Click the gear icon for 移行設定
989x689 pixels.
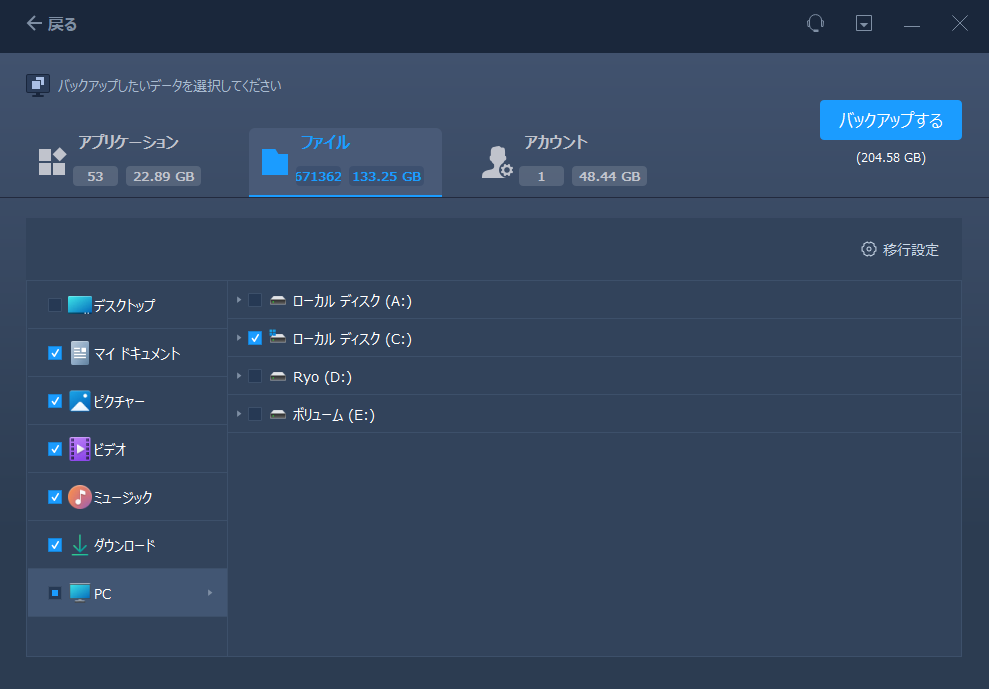(868, 249)
